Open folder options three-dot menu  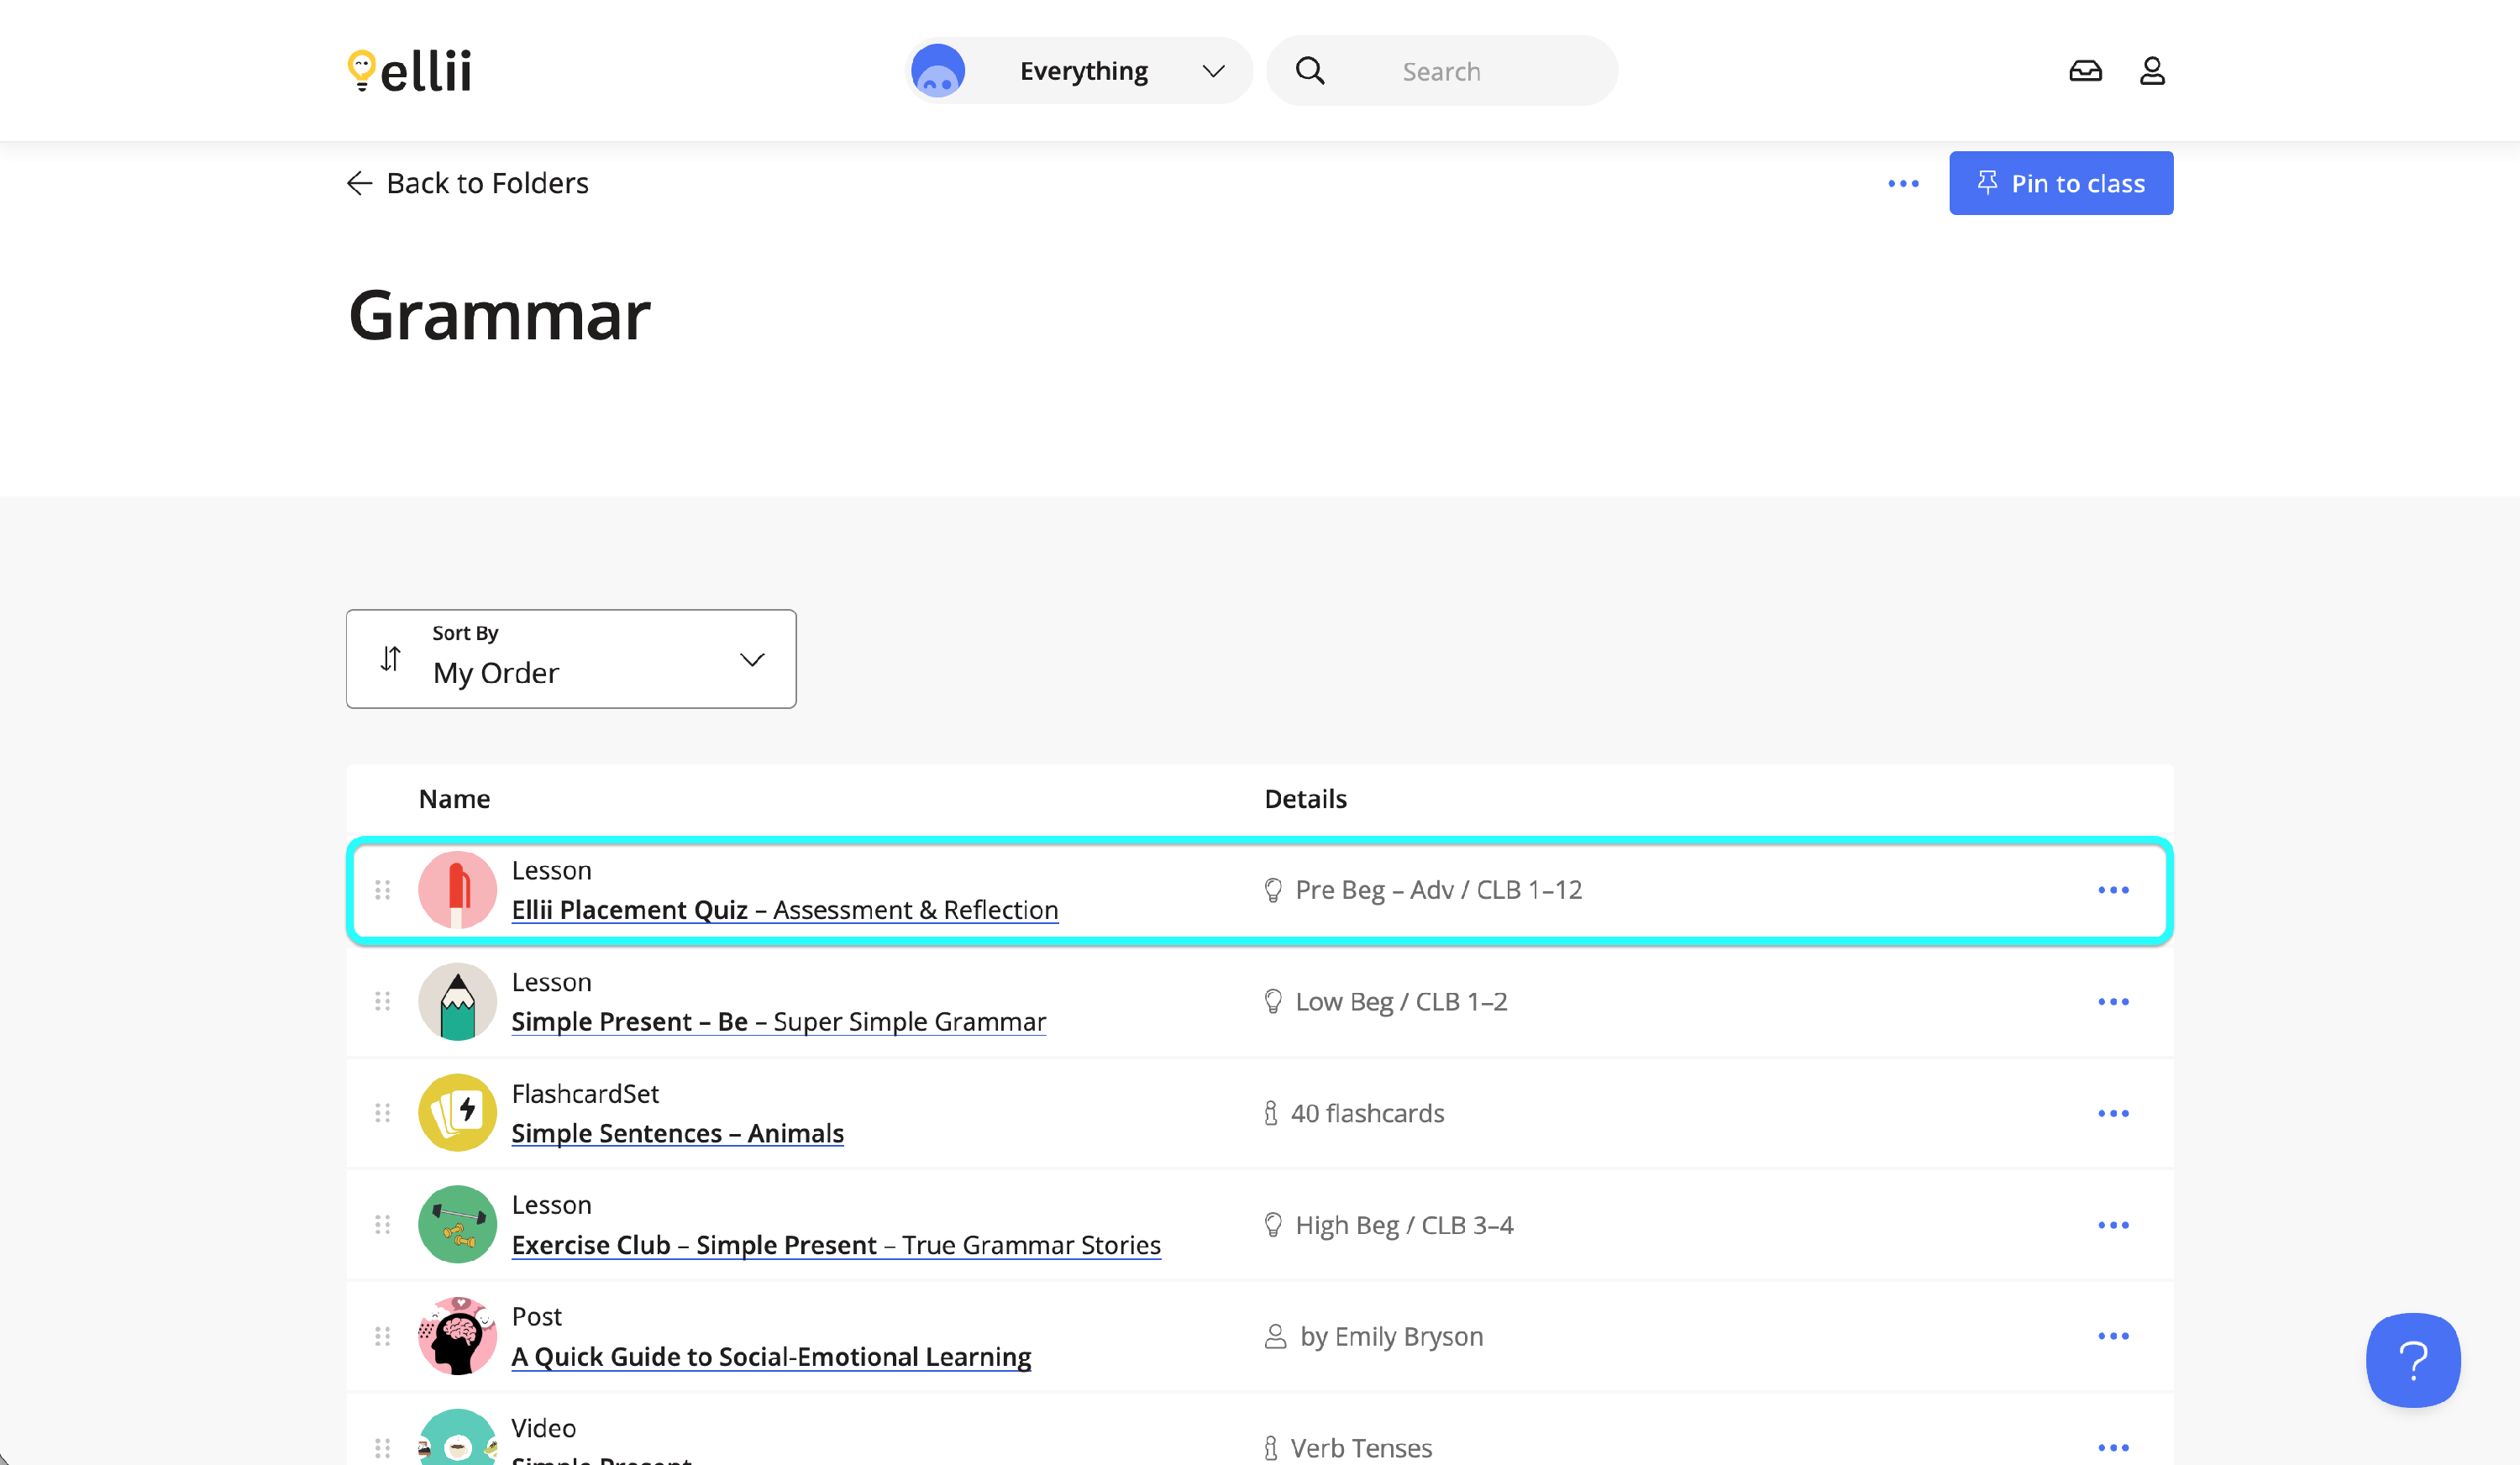click(x=1903, y=184)
